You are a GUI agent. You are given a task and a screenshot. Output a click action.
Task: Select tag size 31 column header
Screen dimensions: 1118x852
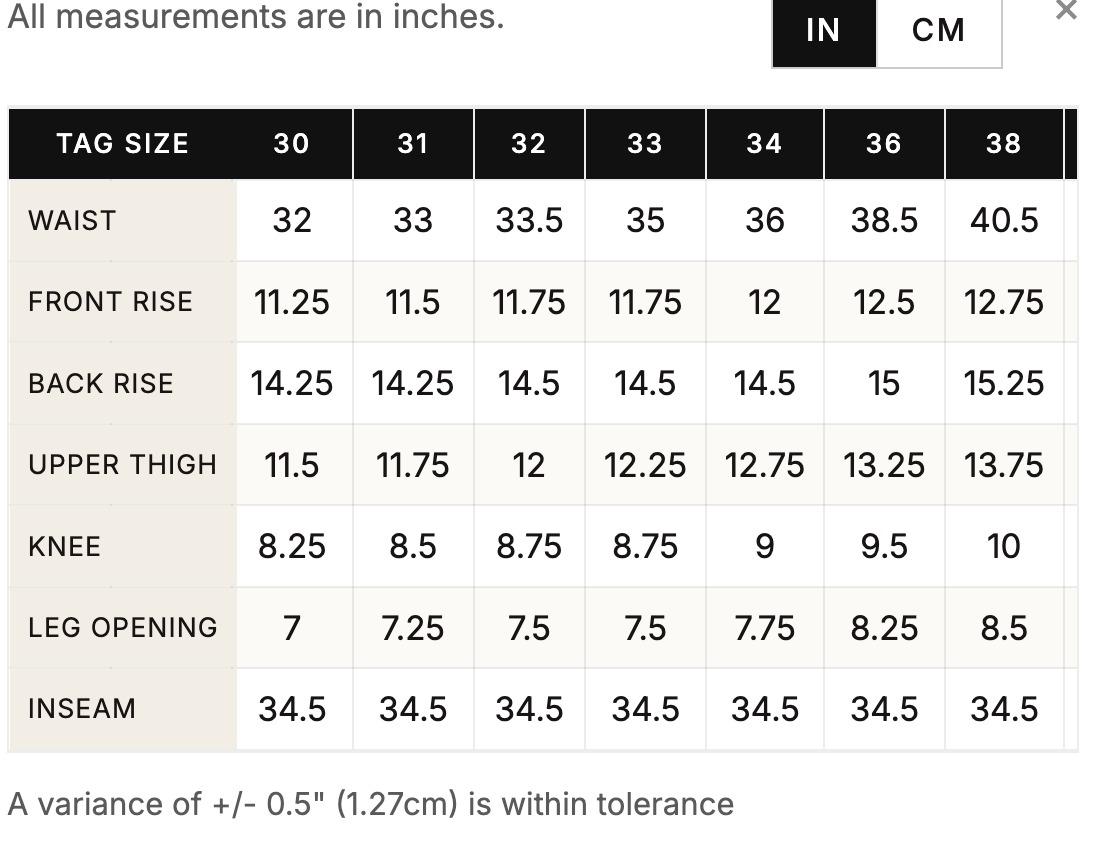[x=414, y=144]
